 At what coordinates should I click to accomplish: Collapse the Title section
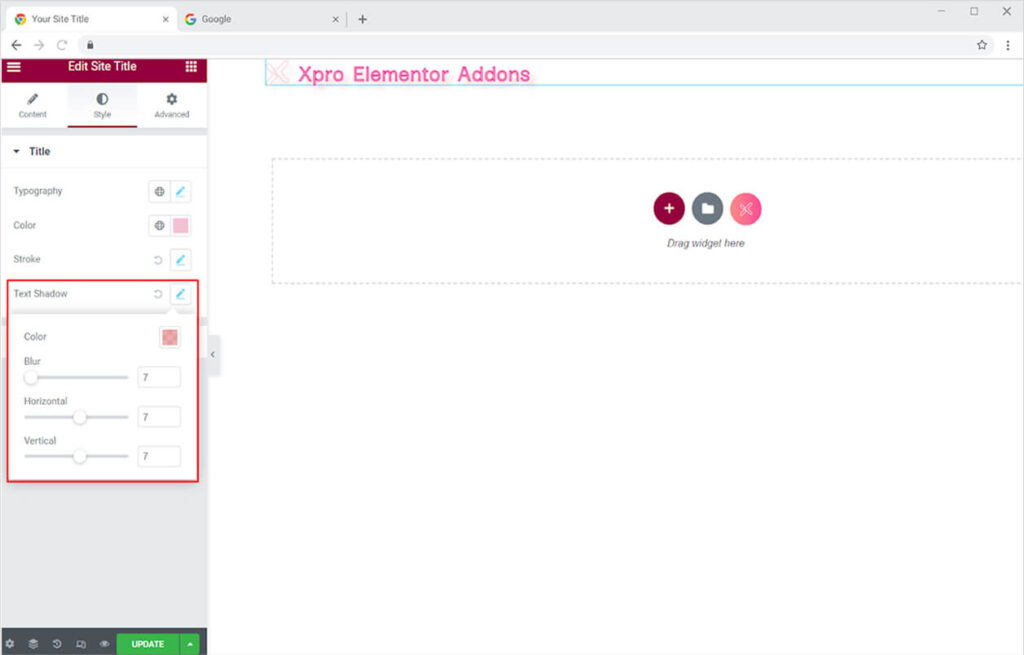click(17, 152)
